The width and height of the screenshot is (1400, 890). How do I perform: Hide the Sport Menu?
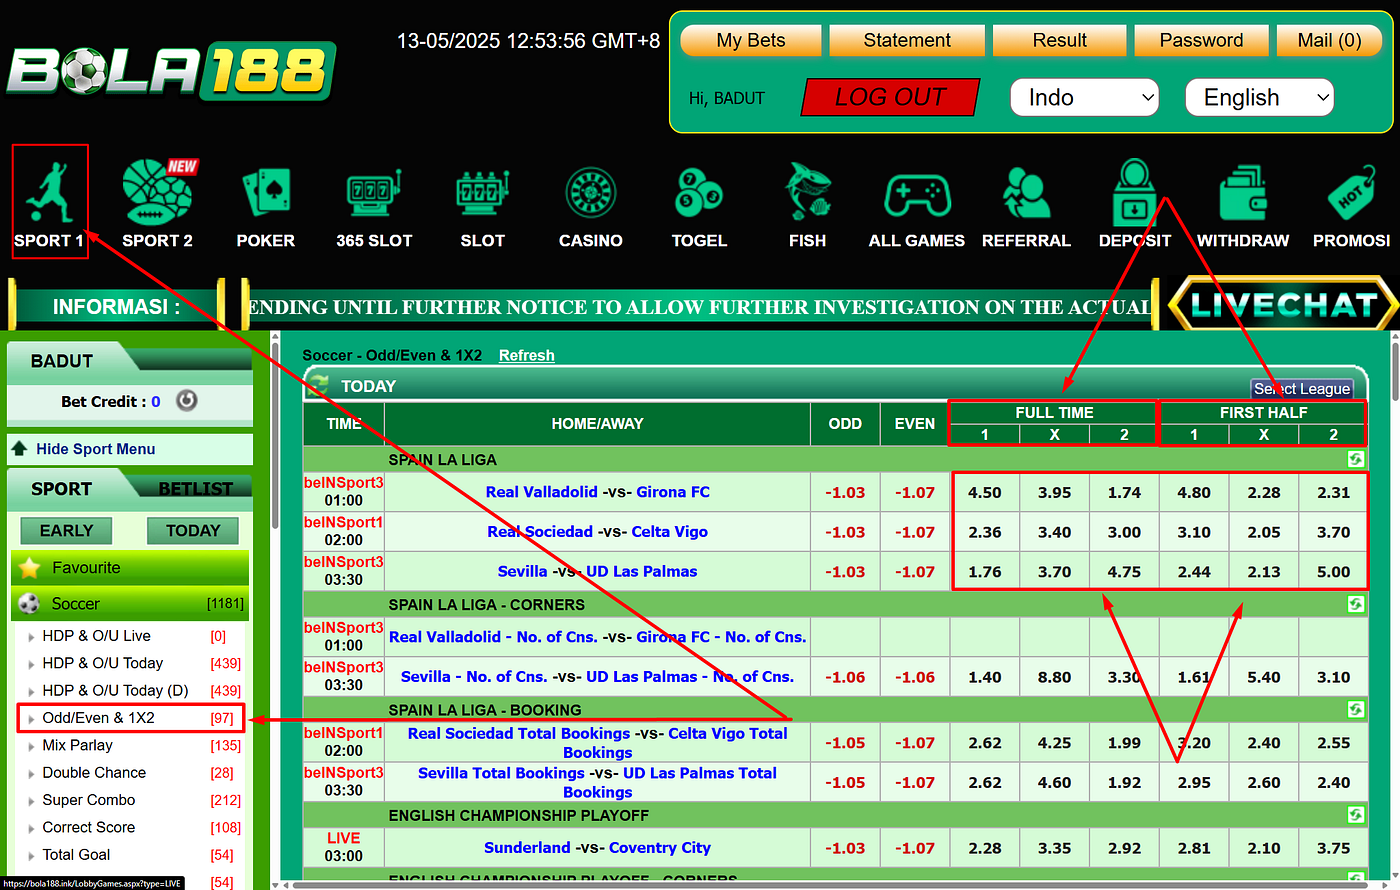tap(95, 449)
